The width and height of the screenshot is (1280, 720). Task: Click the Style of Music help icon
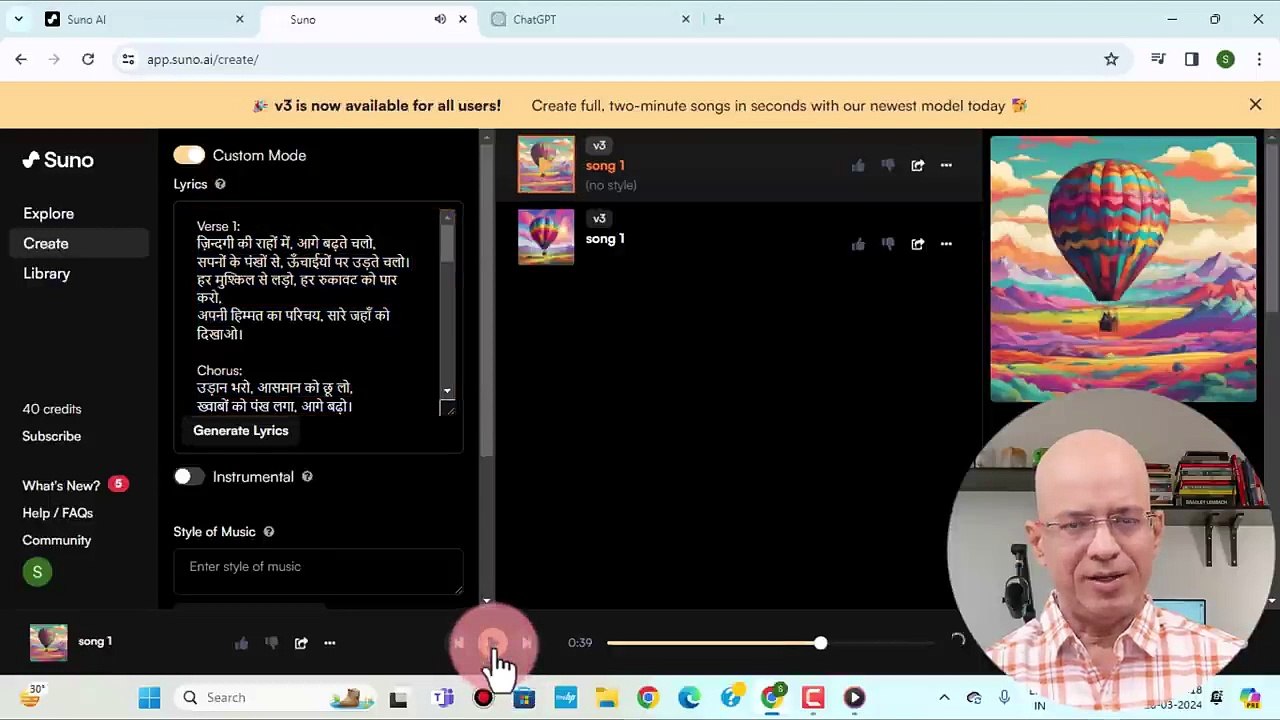[x=268, y=532]
